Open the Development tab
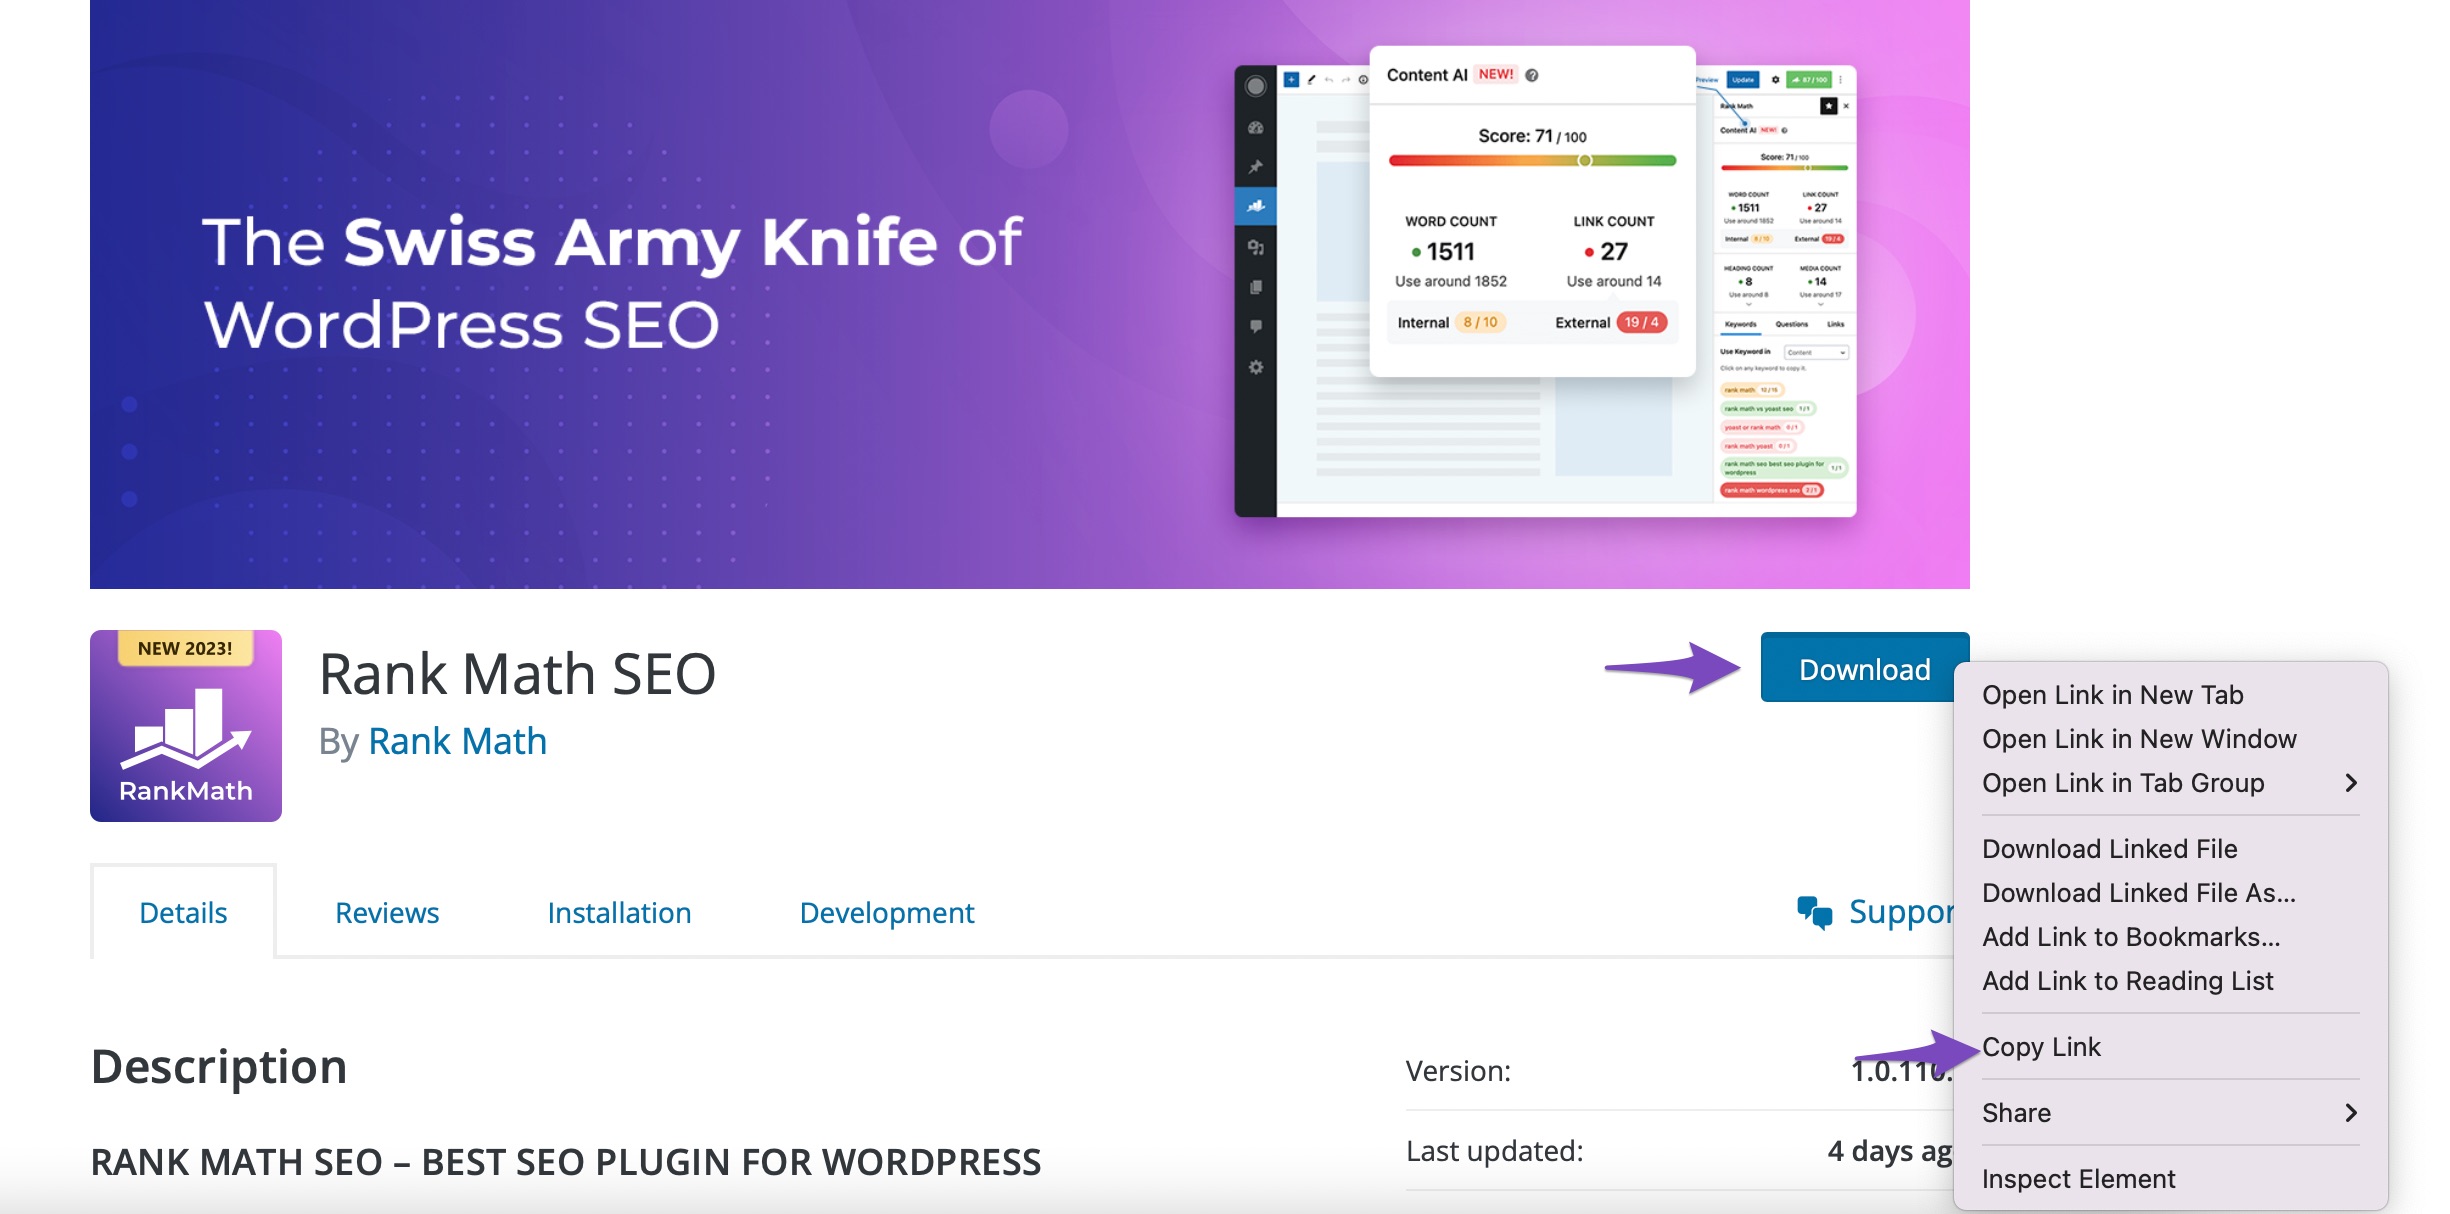2450x1214 pixels. click(887, 912)
